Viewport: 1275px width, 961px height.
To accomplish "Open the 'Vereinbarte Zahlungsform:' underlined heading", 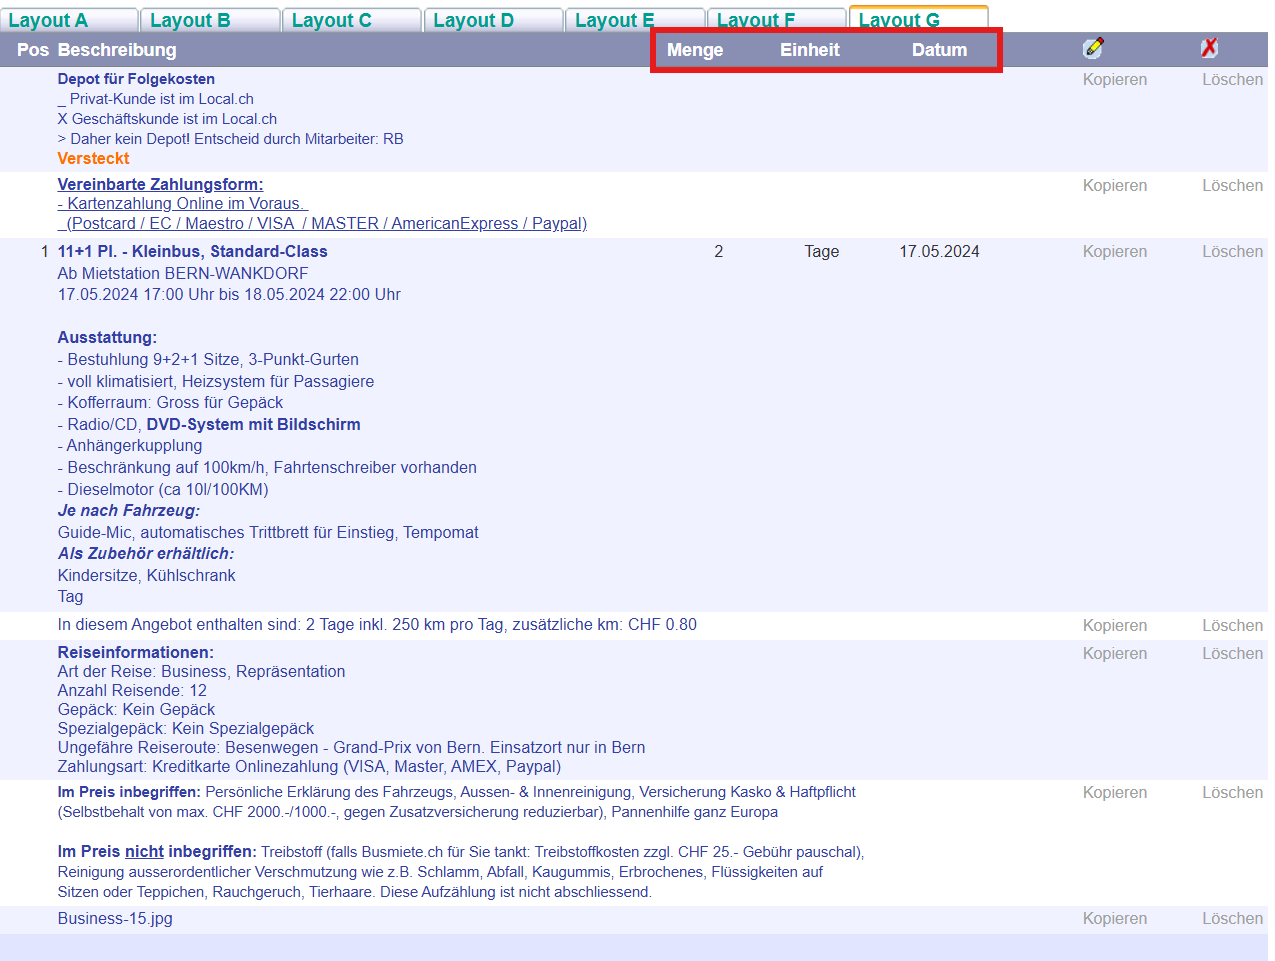I will click(x=161, y=184).
